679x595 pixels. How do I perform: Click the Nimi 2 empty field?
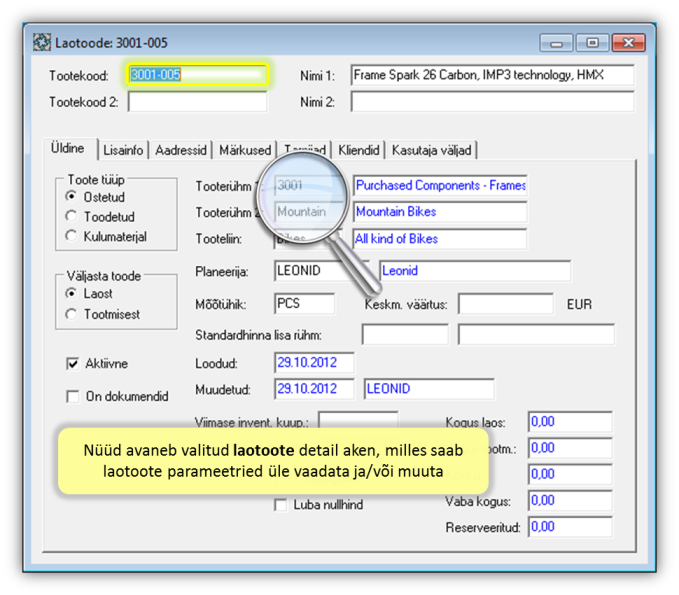coord(492,102)
